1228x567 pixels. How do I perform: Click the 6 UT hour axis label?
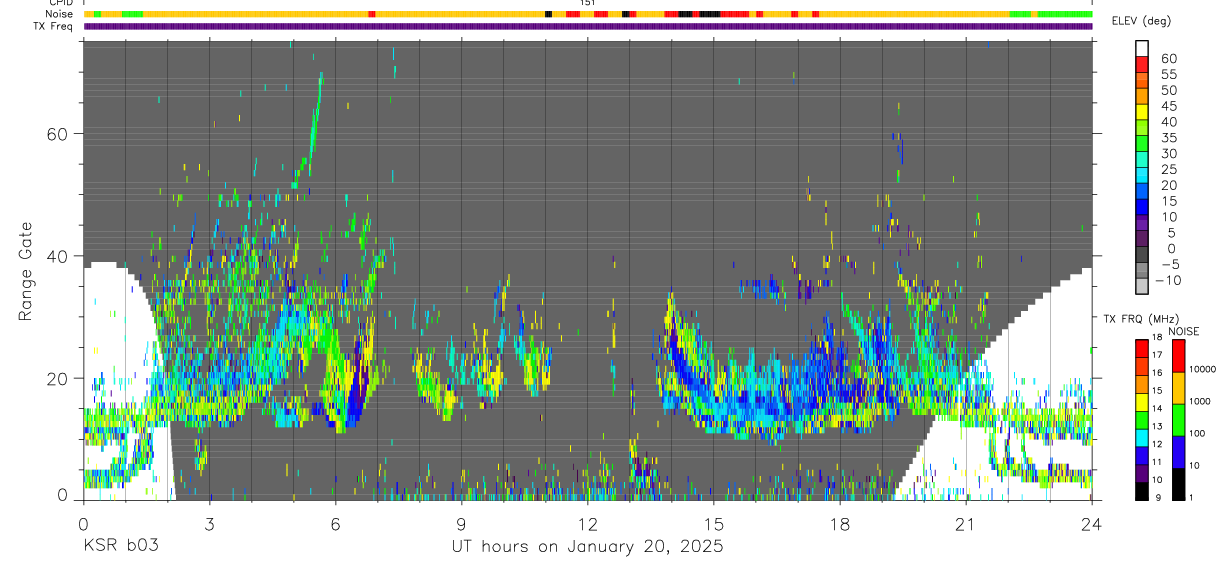(335, 523)
